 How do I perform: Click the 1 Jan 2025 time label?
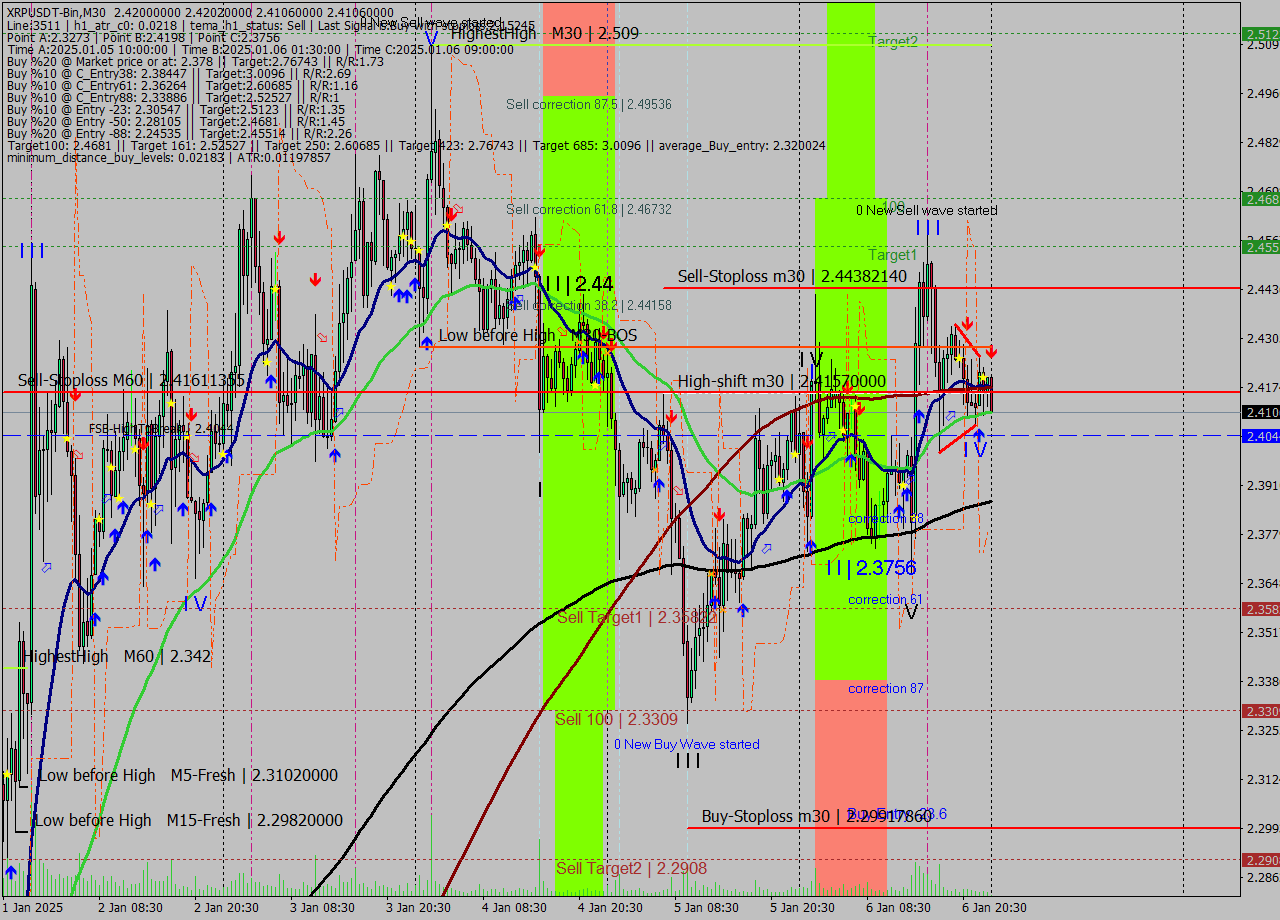32,907
